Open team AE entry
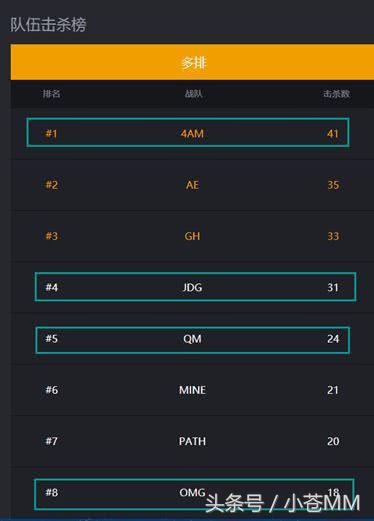The width and height of the screenshot is (374, 521). [192, 185]
